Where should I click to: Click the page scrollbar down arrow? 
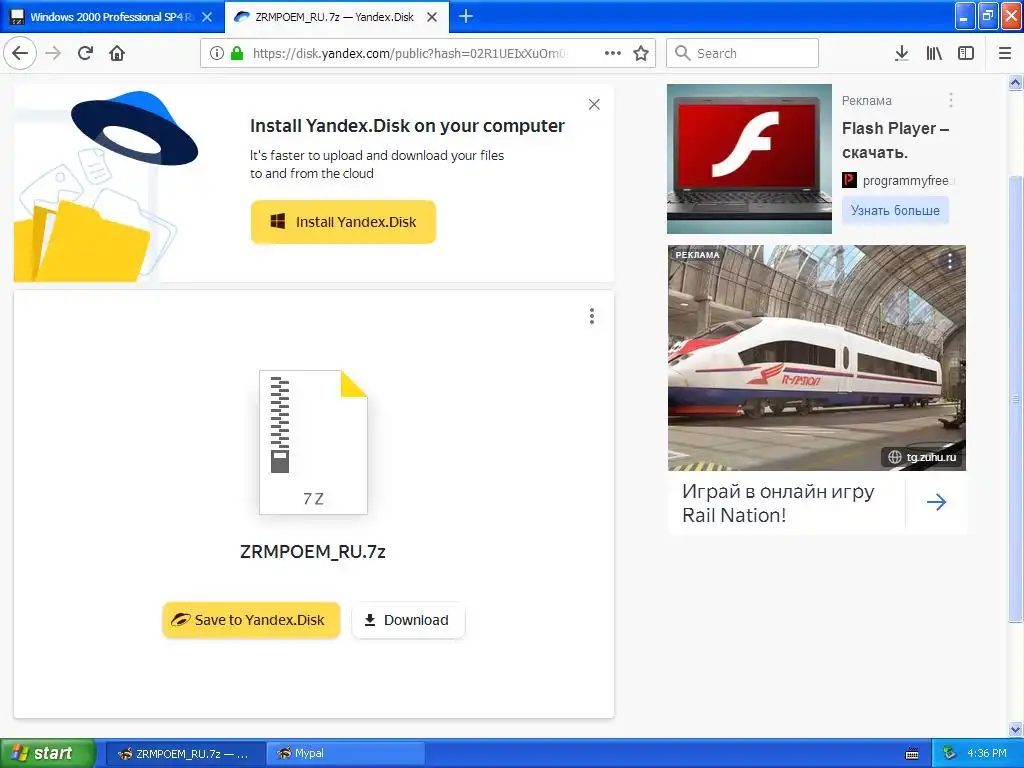tap(1015, 729)
